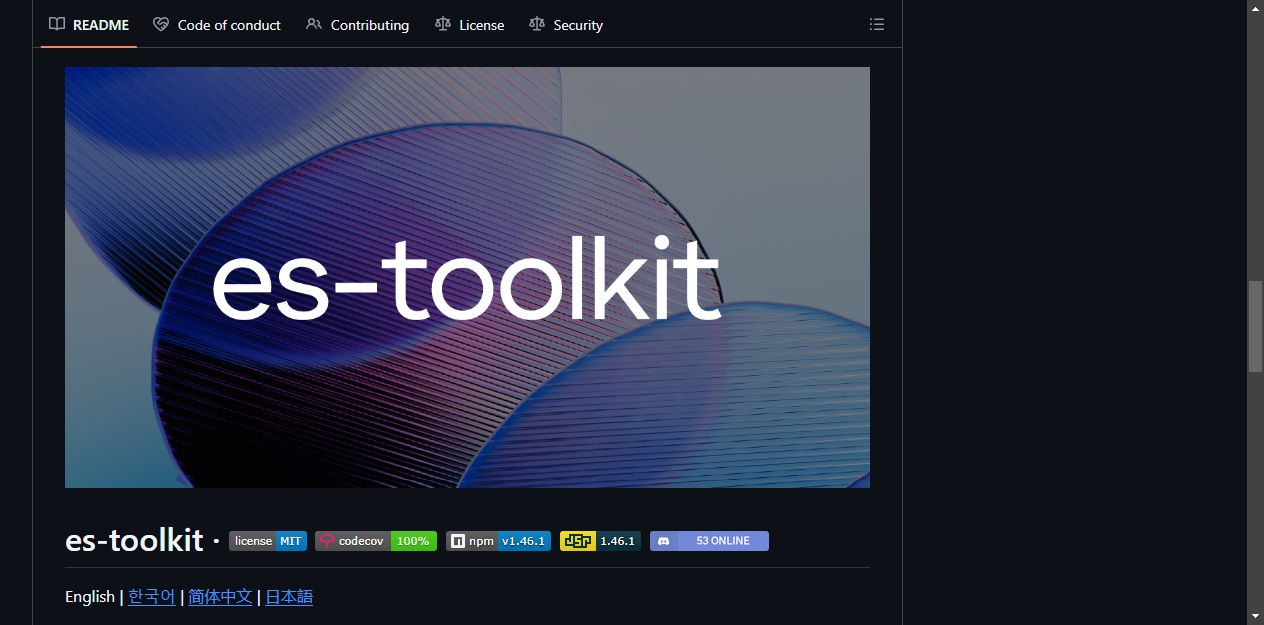The width and height of the screenshot is (1264, 625).
Task: View the Security tab
Action: point(566,25)
